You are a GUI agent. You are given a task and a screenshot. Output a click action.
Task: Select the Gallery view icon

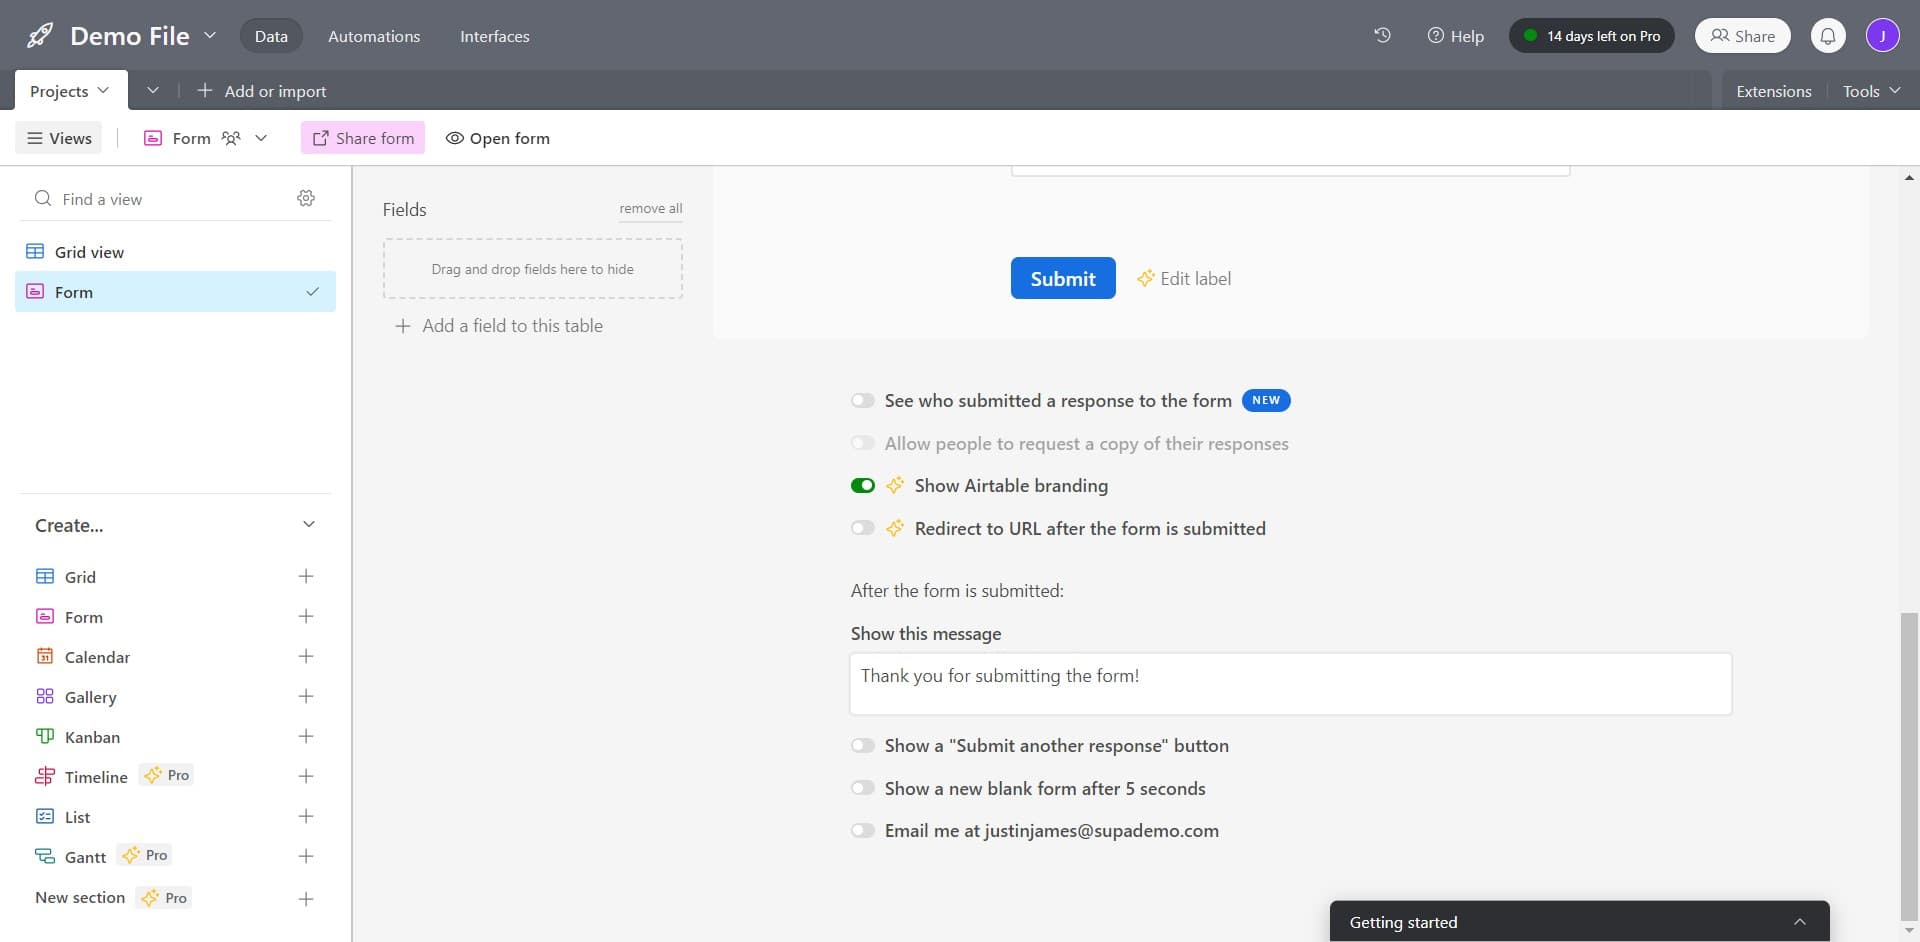click(44, 696)
